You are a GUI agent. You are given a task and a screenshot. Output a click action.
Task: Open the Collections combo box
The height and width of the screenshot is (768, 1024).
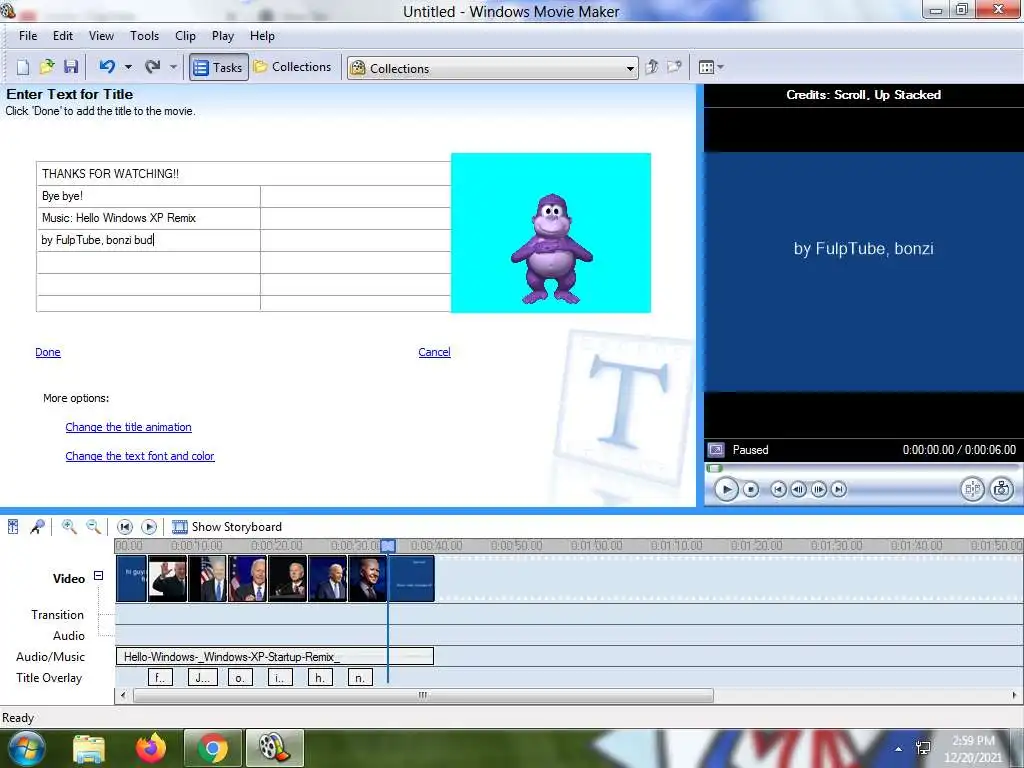coord(492,68)
